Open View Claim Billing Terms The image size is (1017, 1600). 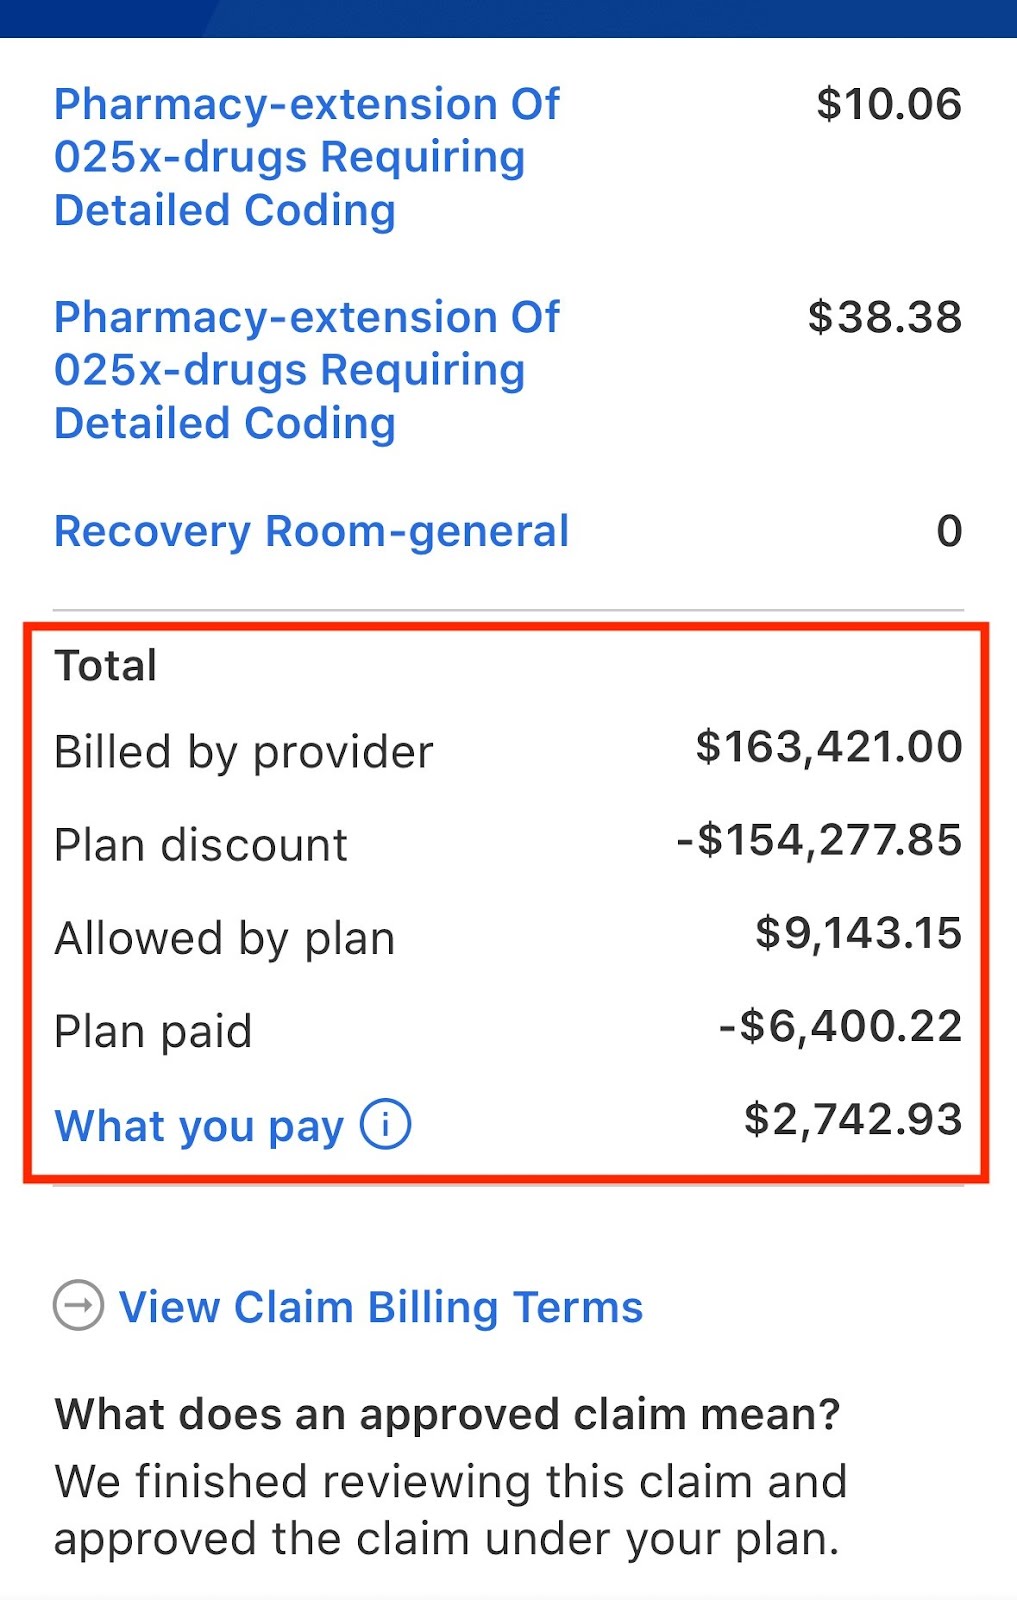tap(381, 1307)
